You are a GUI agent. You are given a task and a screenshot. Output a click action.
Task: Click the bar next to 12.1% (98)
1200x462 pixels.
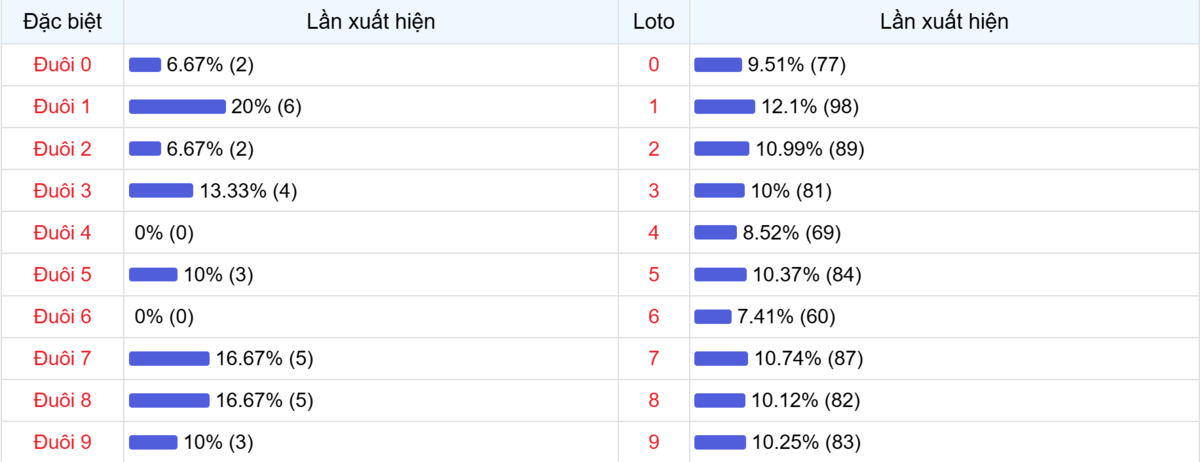(x=724, y=107)
